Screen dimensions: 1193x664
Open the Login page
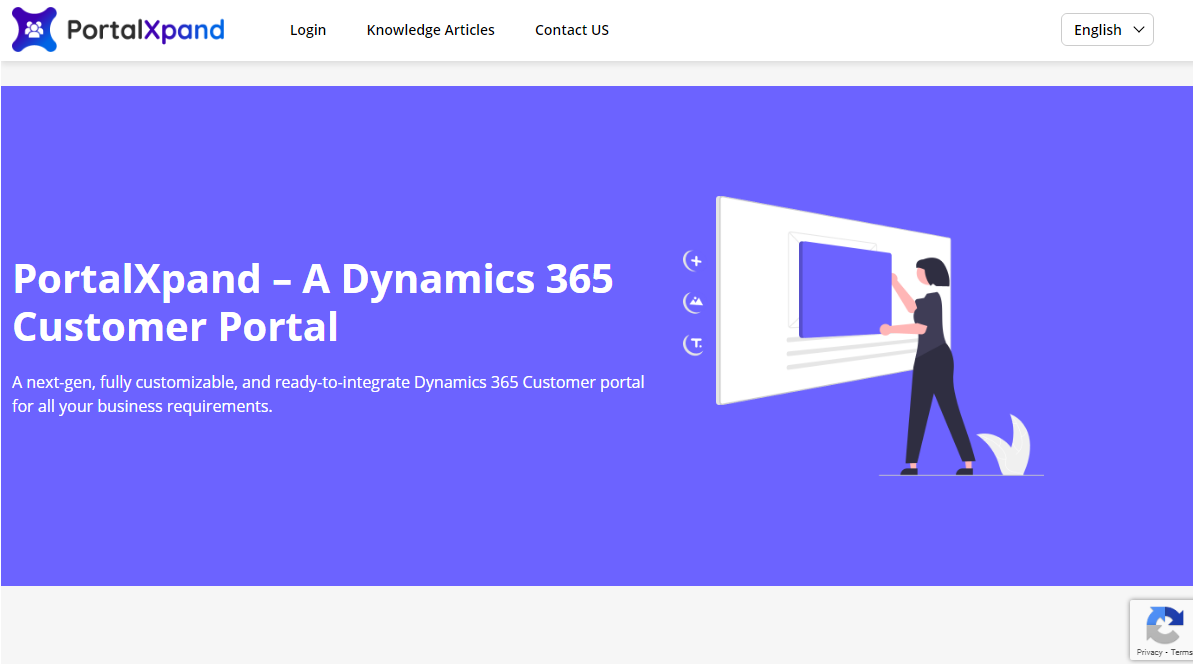(x=308, y=30)
